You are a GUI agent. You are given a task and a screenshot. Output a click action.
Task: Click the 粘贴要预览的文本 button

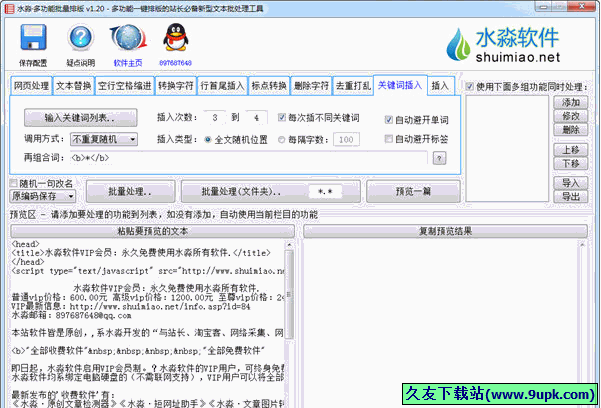(x=153, y=231)
